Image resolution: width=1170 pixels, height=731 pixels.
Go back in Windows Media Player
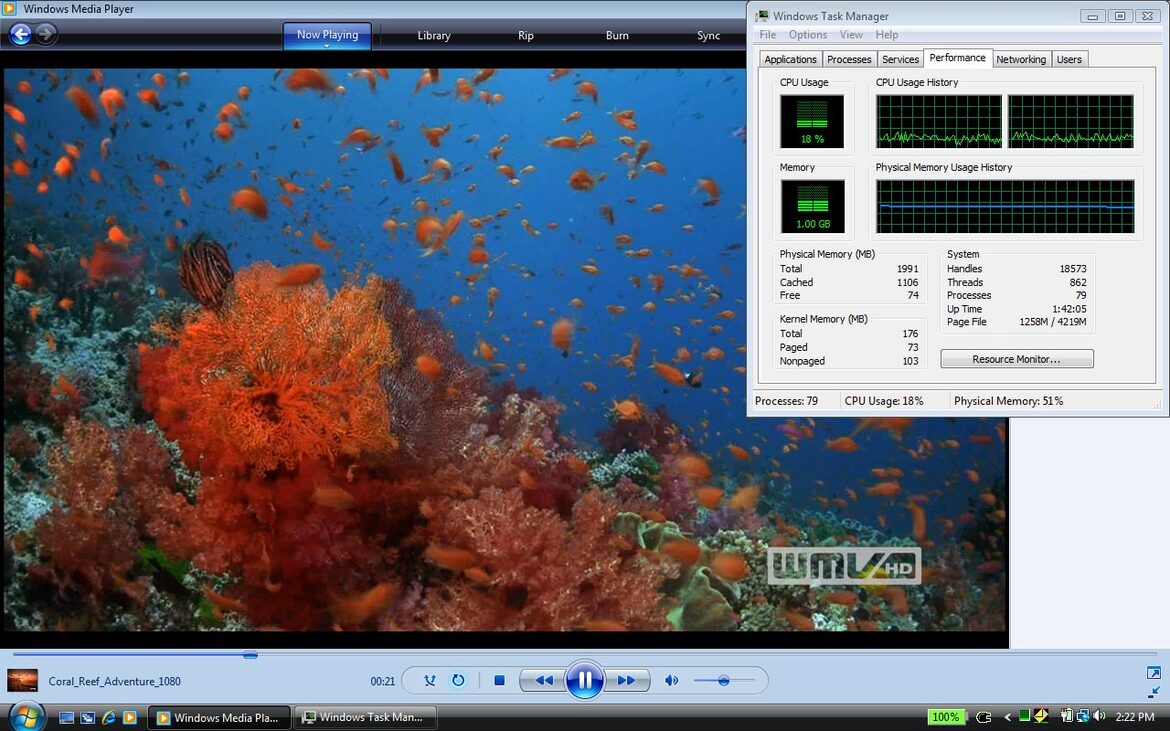[x=20, y=34]
